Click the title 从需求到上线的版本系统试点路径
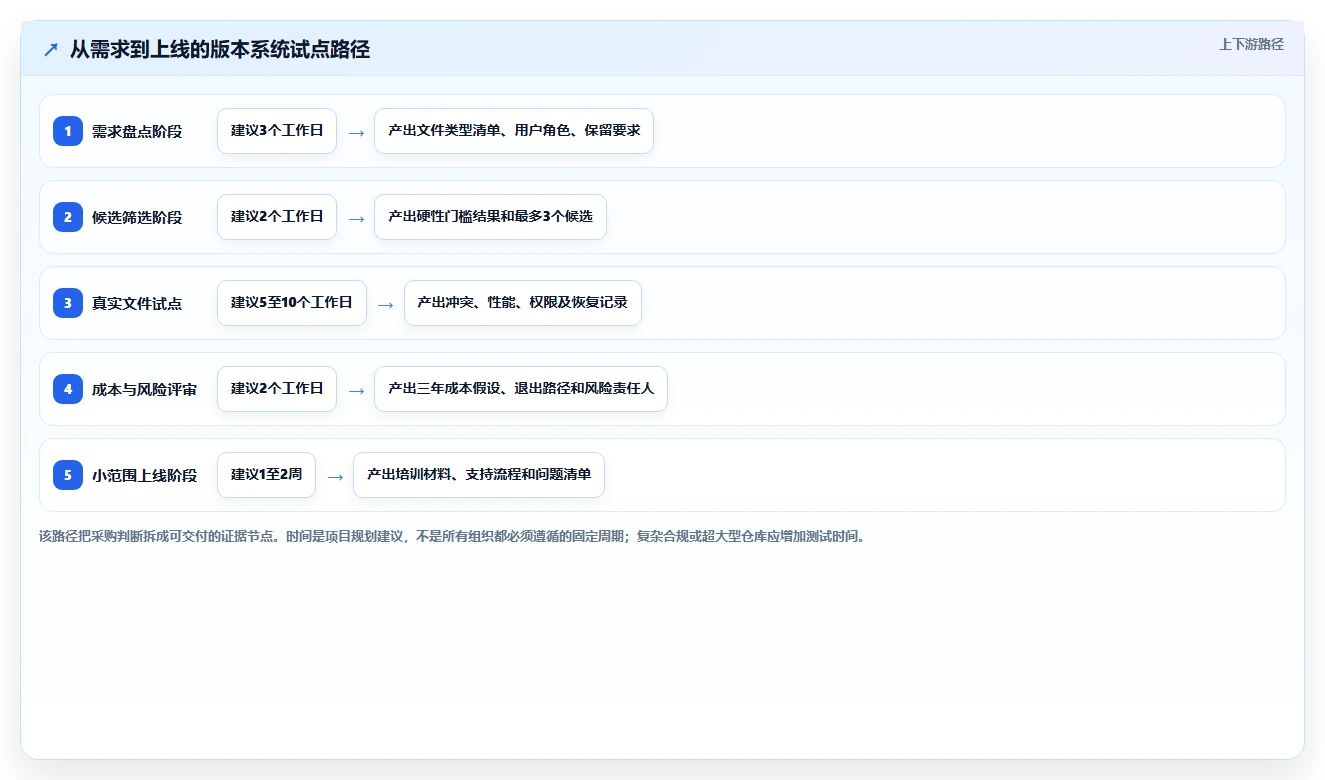Image resolution: width=1325 pixels, height=780 pixels. coord(220,49)
